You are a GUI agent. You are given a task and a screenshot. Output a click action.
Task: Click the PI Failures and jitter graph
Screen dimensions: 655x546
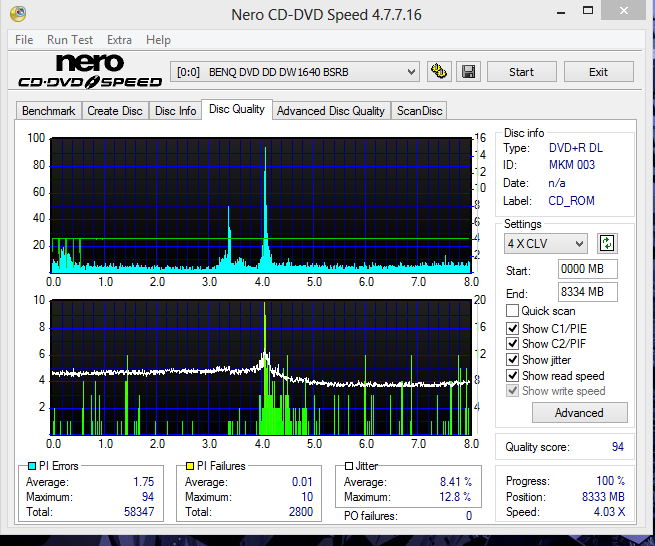(261, 368)
